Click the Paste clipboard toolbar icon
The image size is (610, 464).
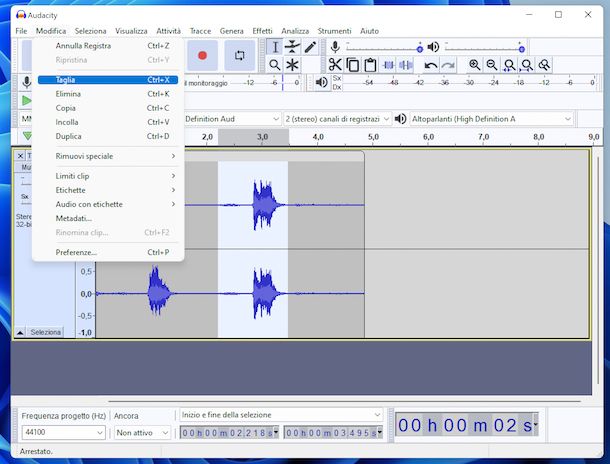[370, 65]
